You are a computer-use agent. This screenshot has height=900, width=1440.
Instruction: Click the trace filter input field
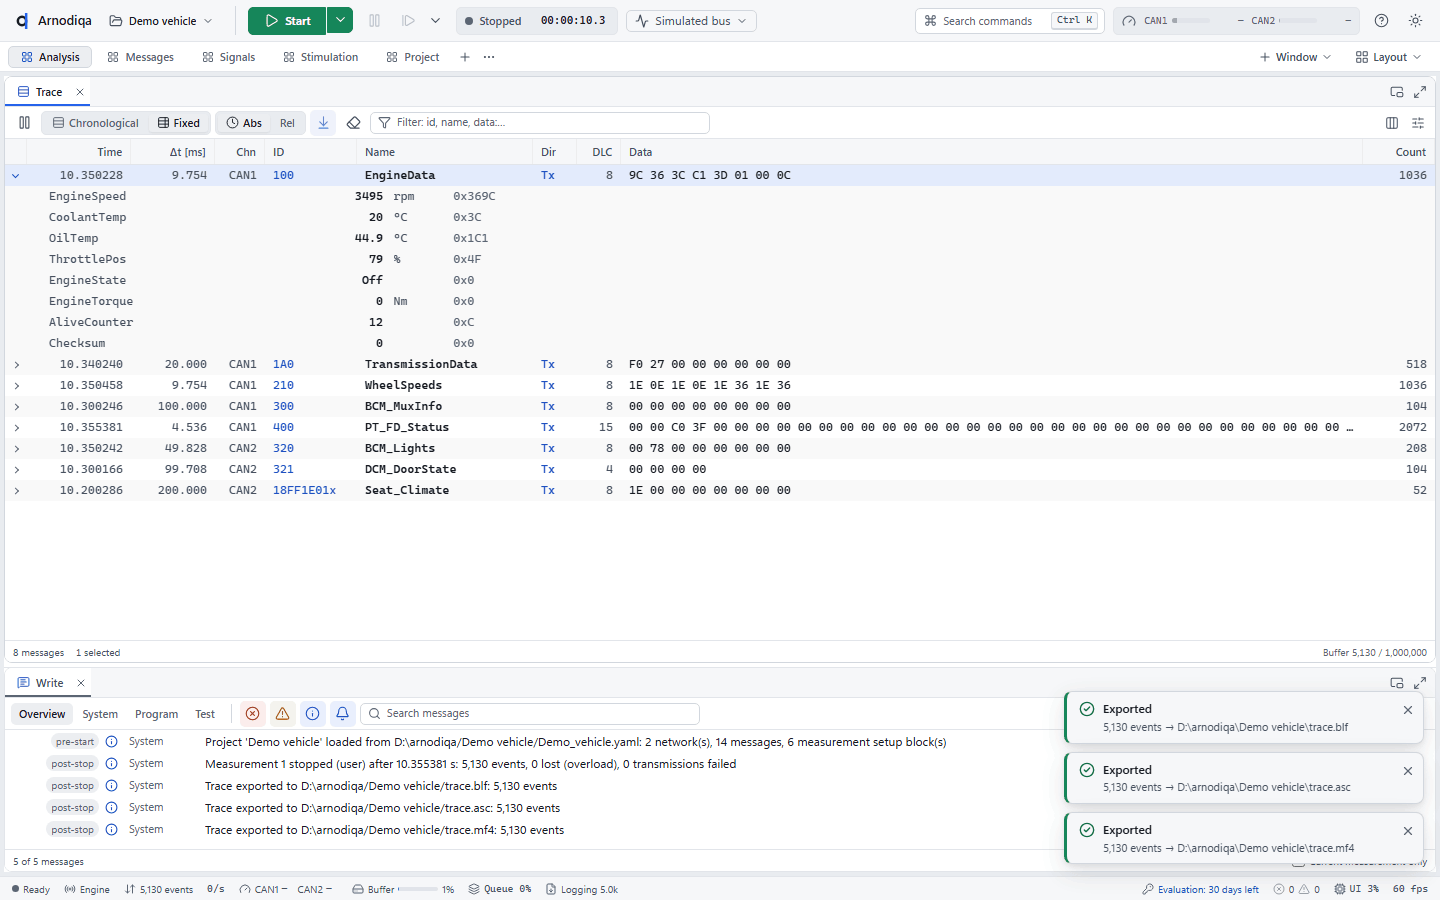point(540,123)
